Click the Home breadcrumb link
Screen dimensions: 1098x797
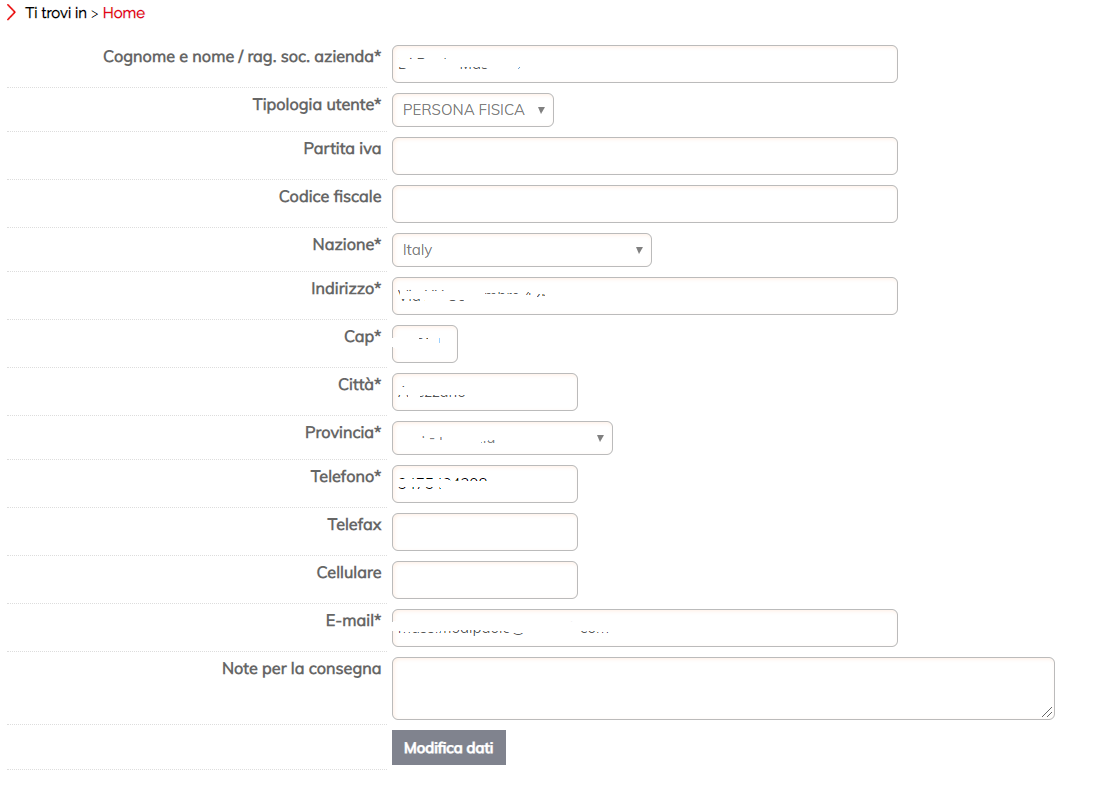pyautogui.click(x=124, y=13)
